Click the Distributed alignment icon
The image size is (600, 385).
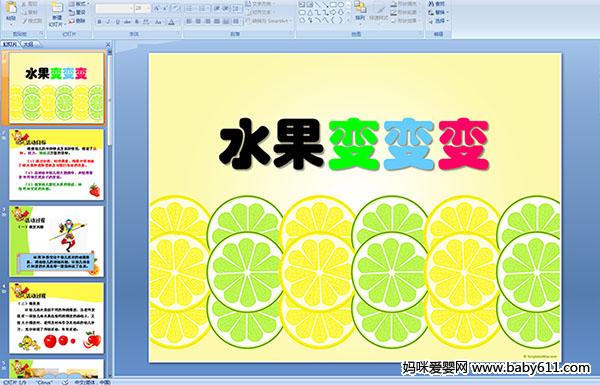[x=226, y=21]
